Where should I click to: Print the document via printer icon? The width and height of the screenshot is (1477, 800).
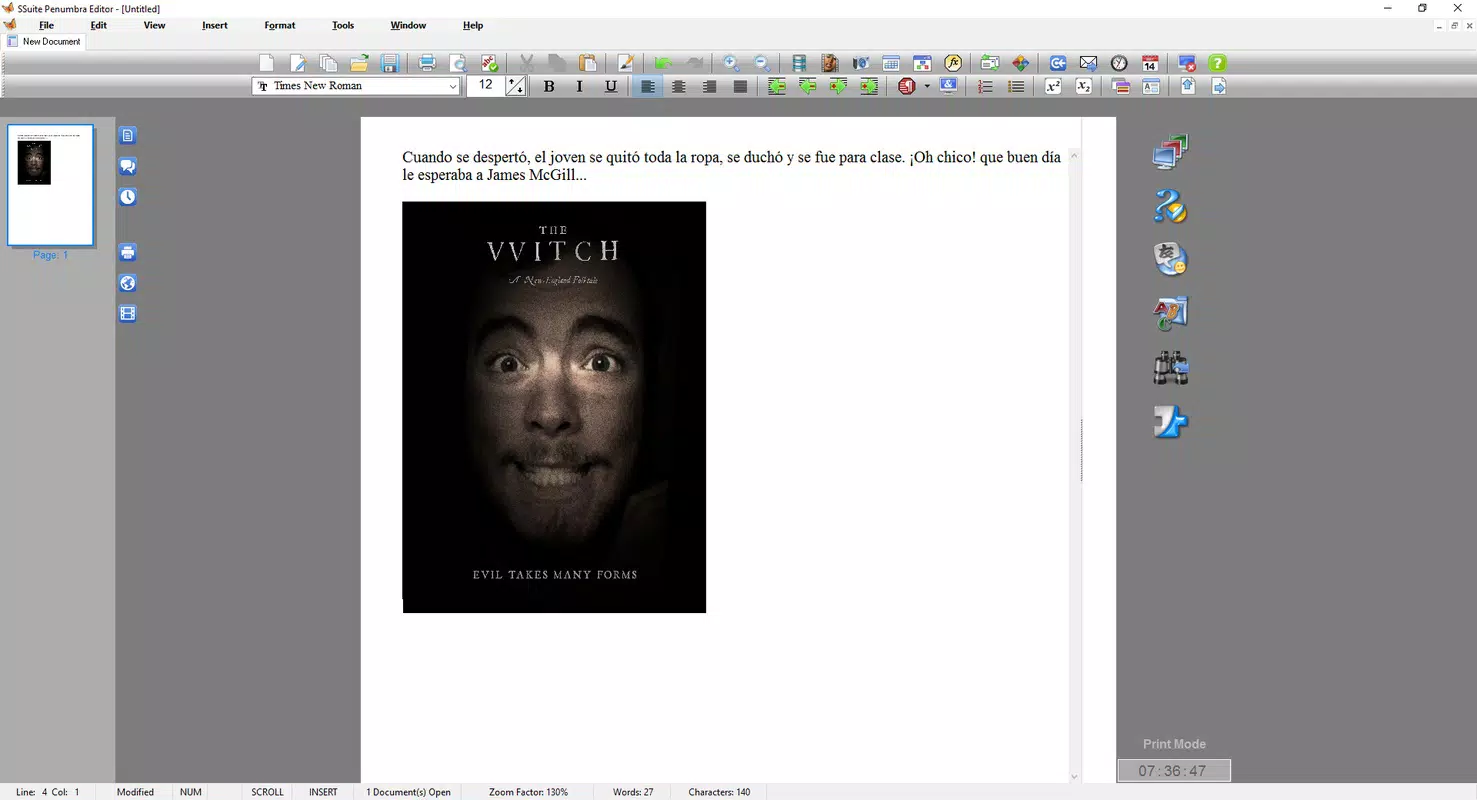pos(427,63)
